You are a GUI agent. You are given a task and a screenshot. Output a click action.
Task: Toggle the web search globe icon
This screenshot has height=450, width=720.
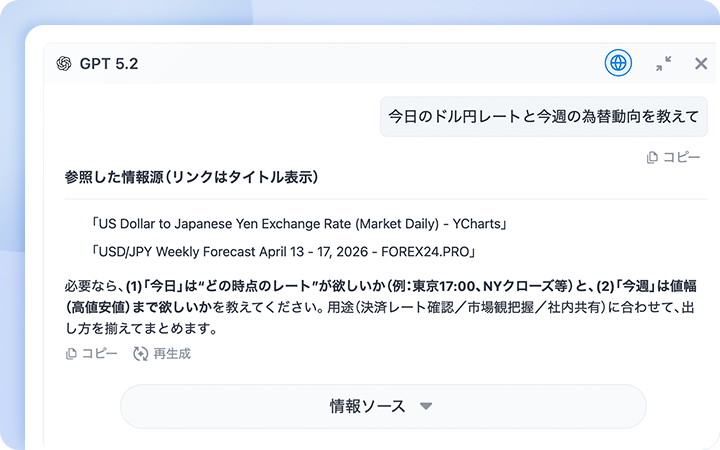(x=618, y=63)
